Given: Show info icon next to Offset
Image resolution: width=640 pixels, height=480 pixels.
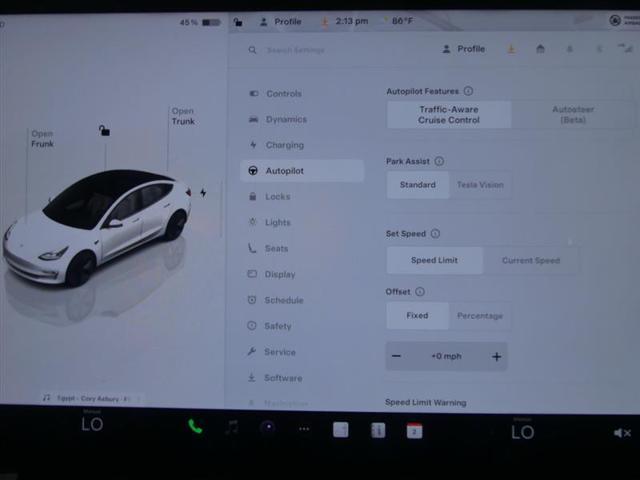Looking at the screenshot, I should click(420, 292).
